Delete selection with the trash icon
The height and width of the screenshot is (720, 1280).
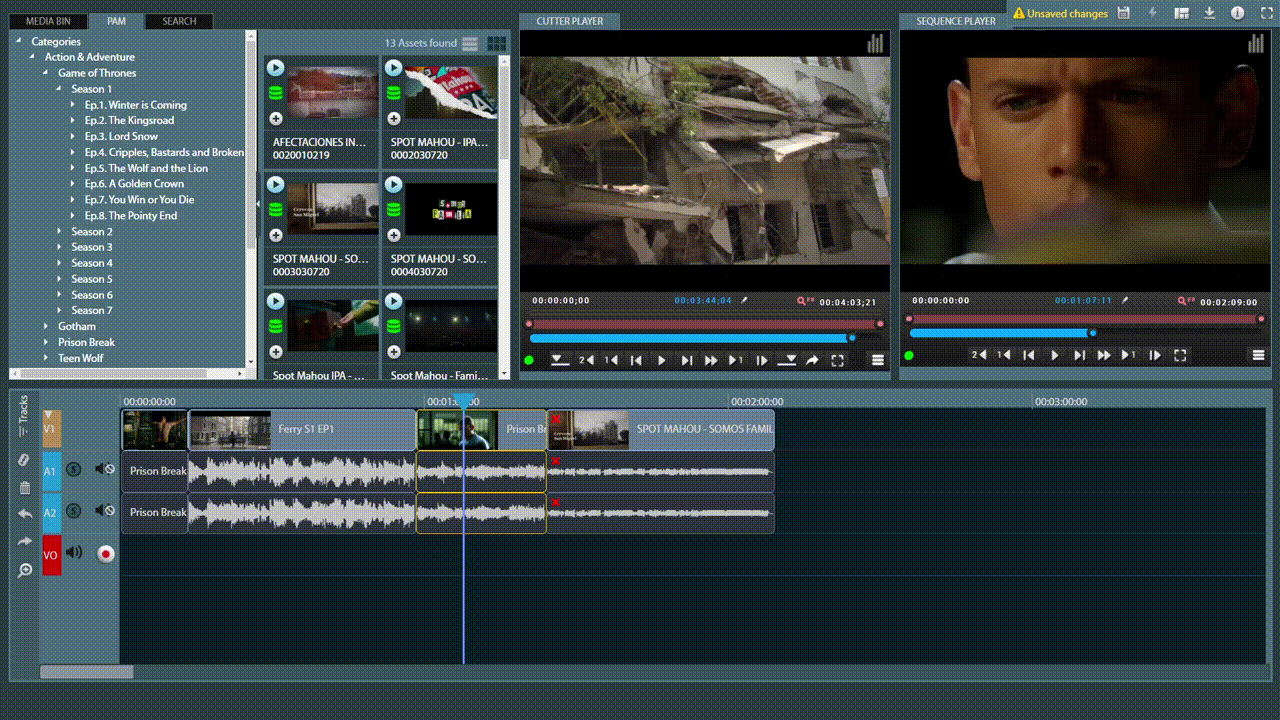pyautogui.click(x=25, y=488)
